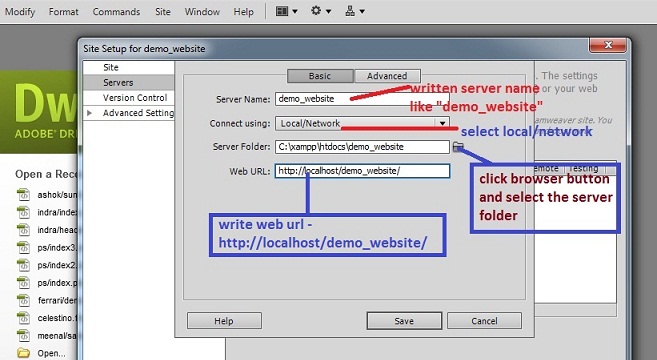Screen dimensions: 657x360
Task: Open the gear extensions icon dropdown
Action: pyautogui.click(x=321, y=11)
